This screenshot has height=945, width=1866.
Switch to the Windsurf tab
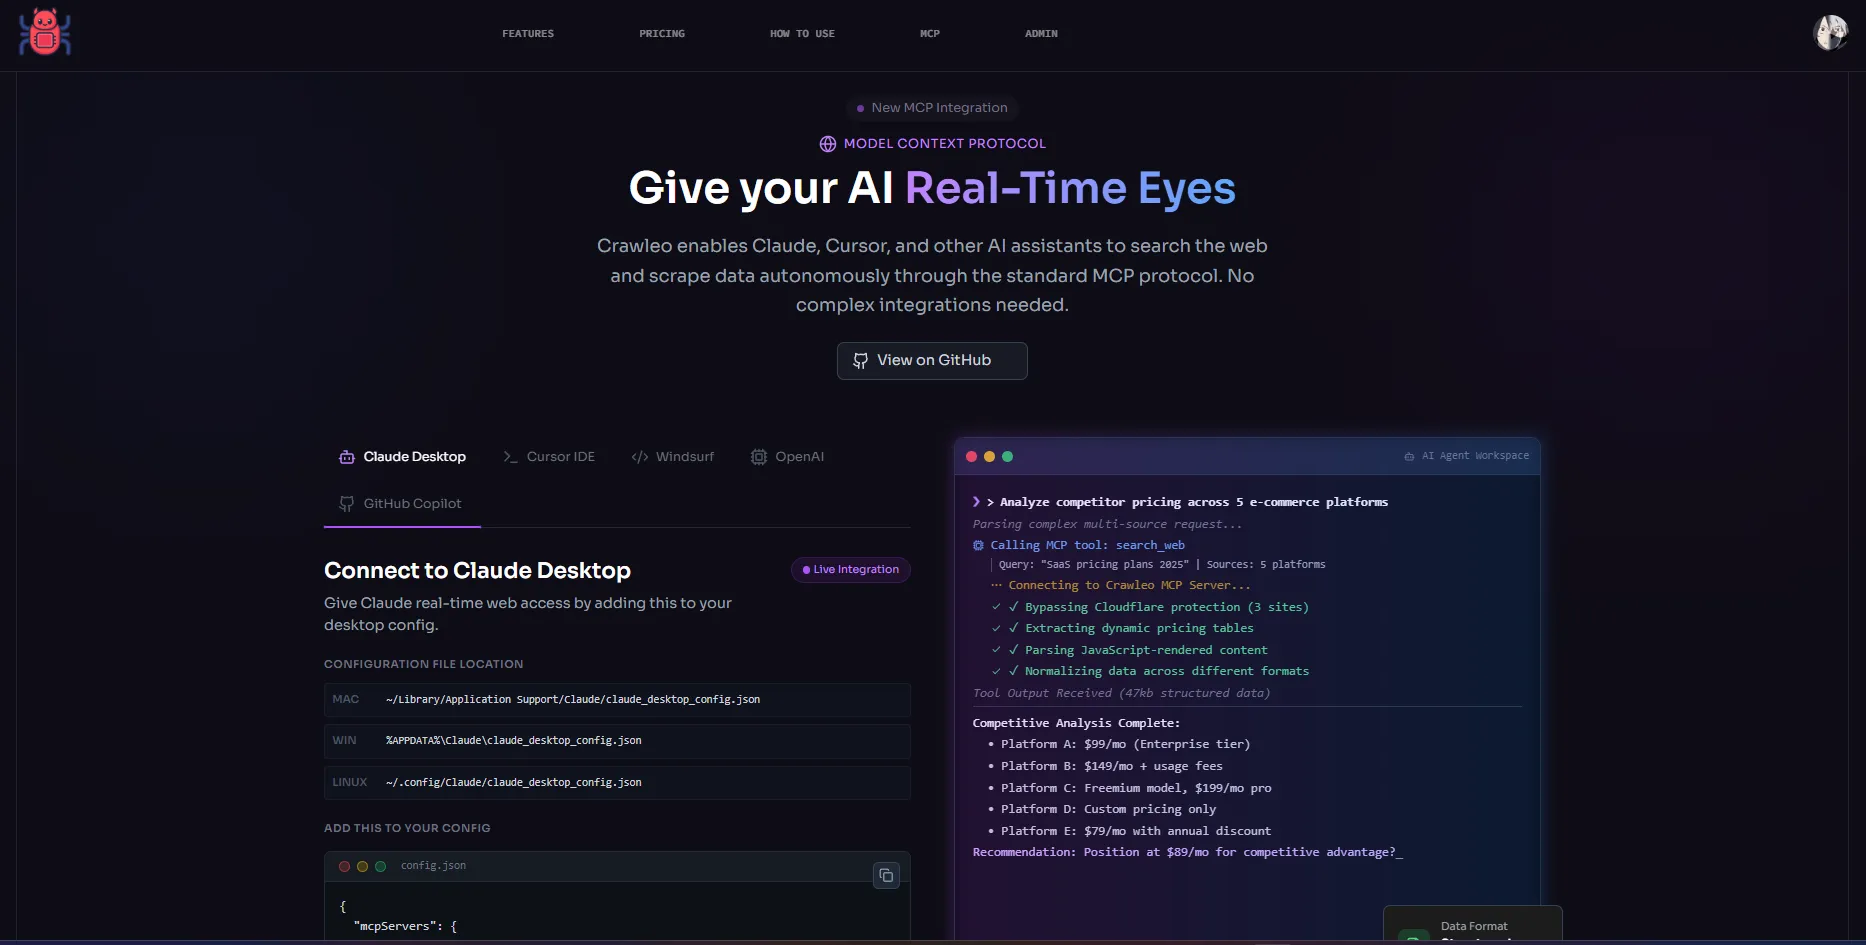click(x=684, y=457)
